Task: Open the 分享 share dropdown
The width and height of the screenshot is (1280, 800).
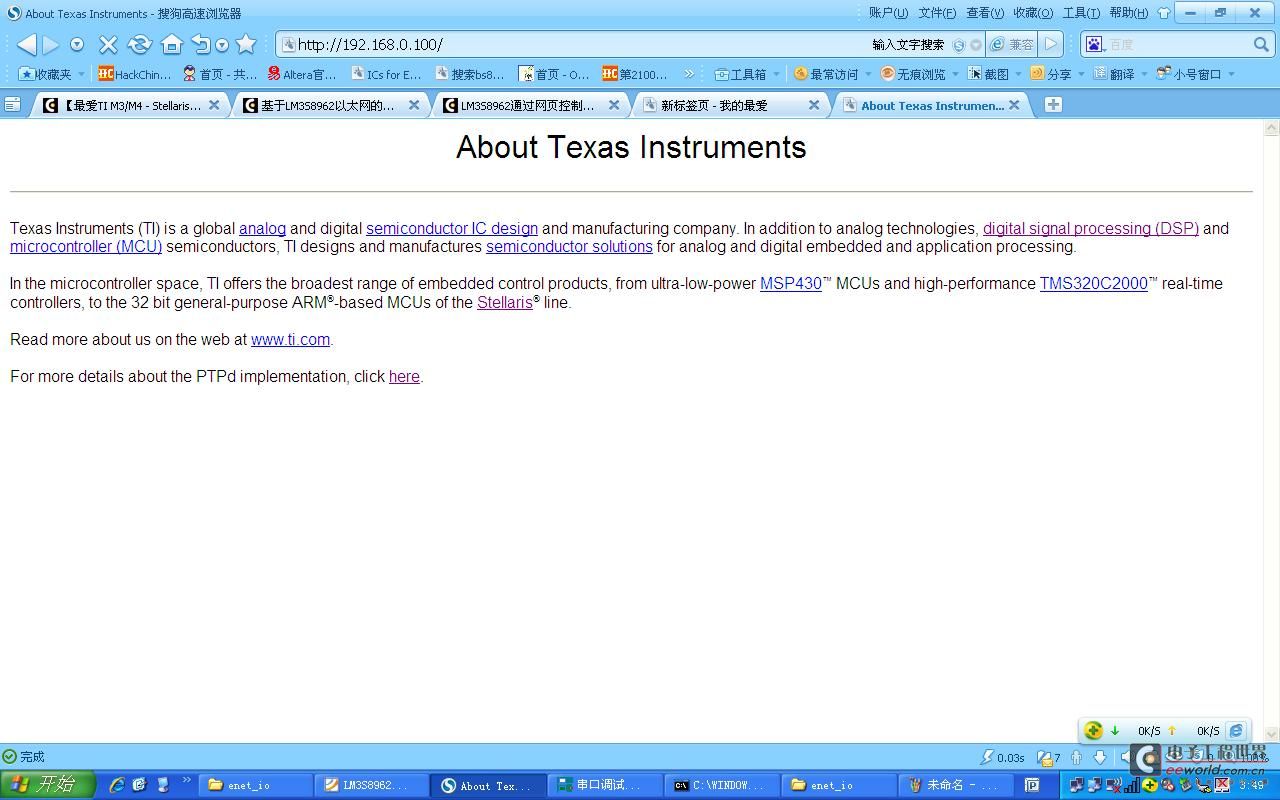Action: point(1081,74)
